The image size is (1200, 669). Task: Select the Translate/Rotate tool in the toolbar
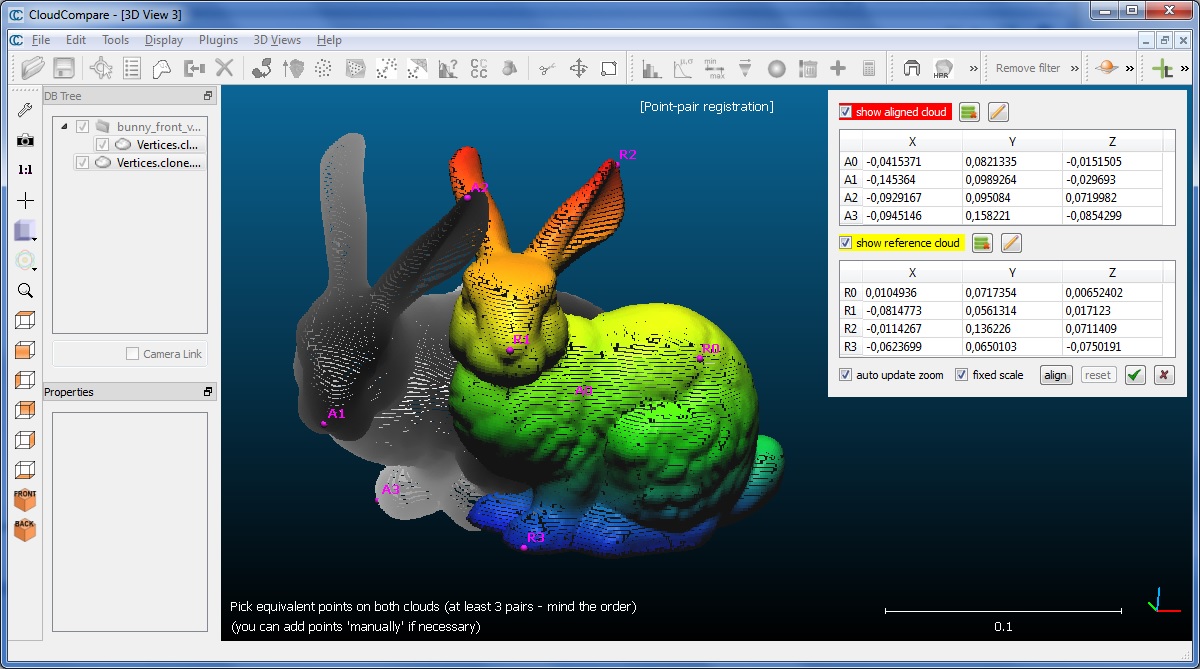coord(578,68)
